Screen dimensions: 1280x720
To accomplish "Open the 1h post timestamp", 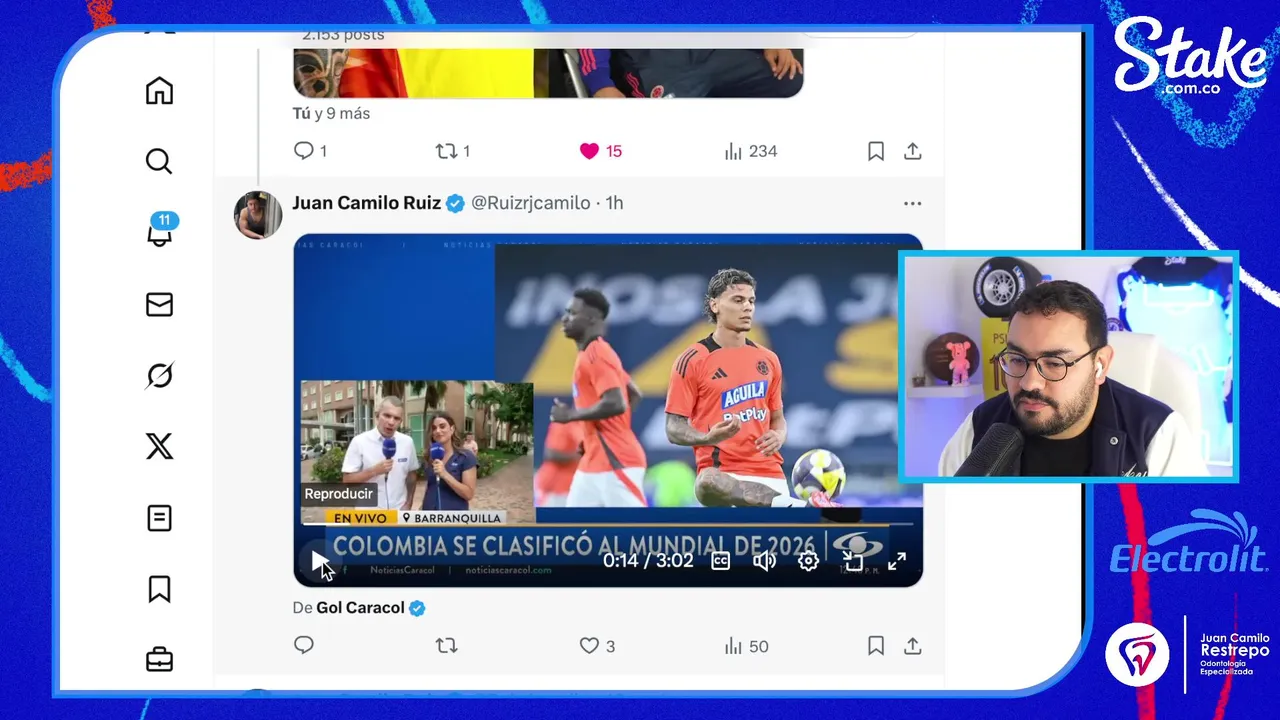I will click(x=614, y=203).
